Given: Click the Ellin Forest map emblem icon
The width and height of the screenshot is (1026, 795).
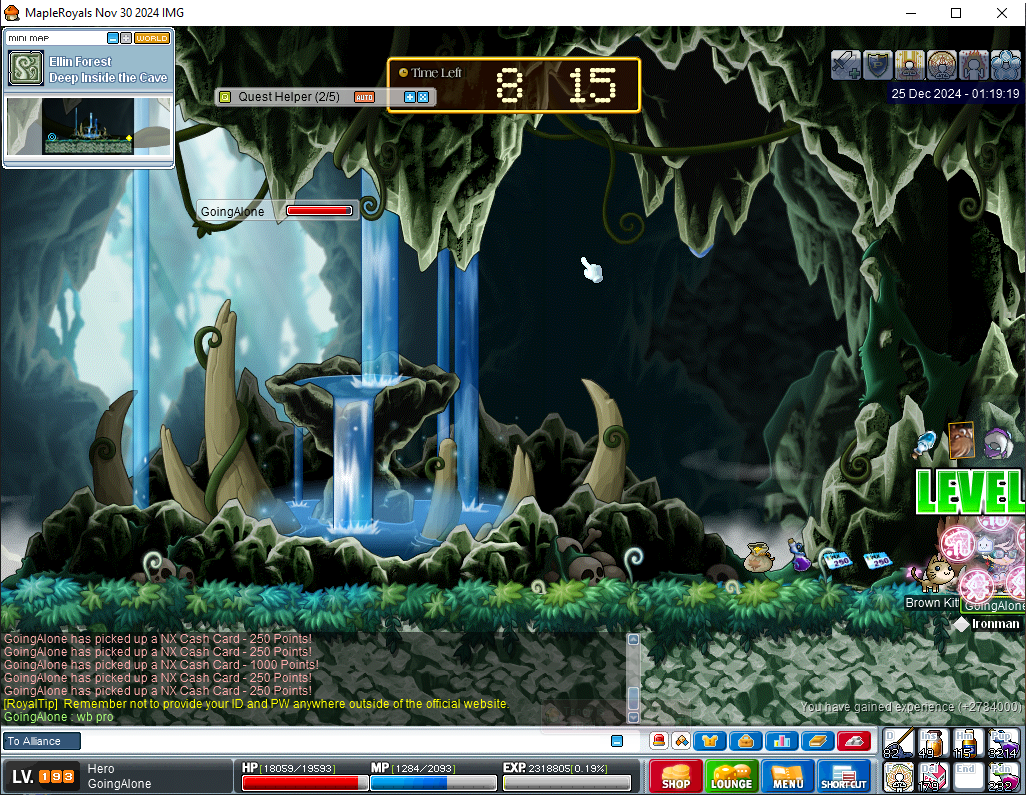Looking at the screenshot, I should (x=25, y=69).
